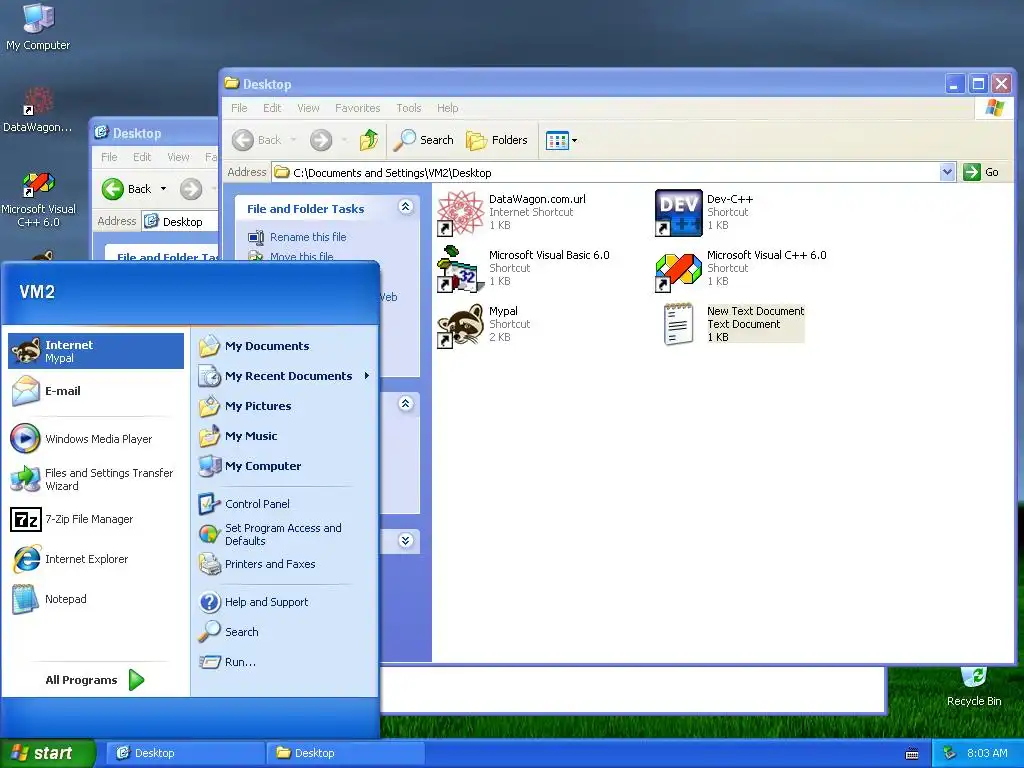Click Rename this file link

coord(308,237)
